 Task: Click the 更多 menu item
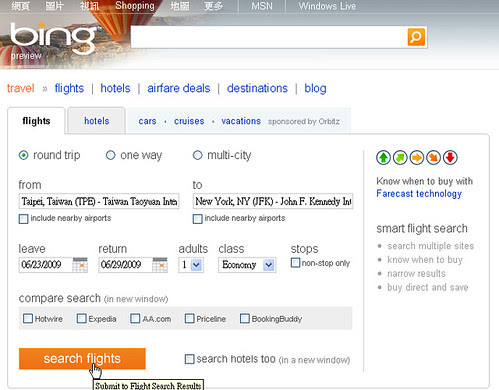point(214,6)
